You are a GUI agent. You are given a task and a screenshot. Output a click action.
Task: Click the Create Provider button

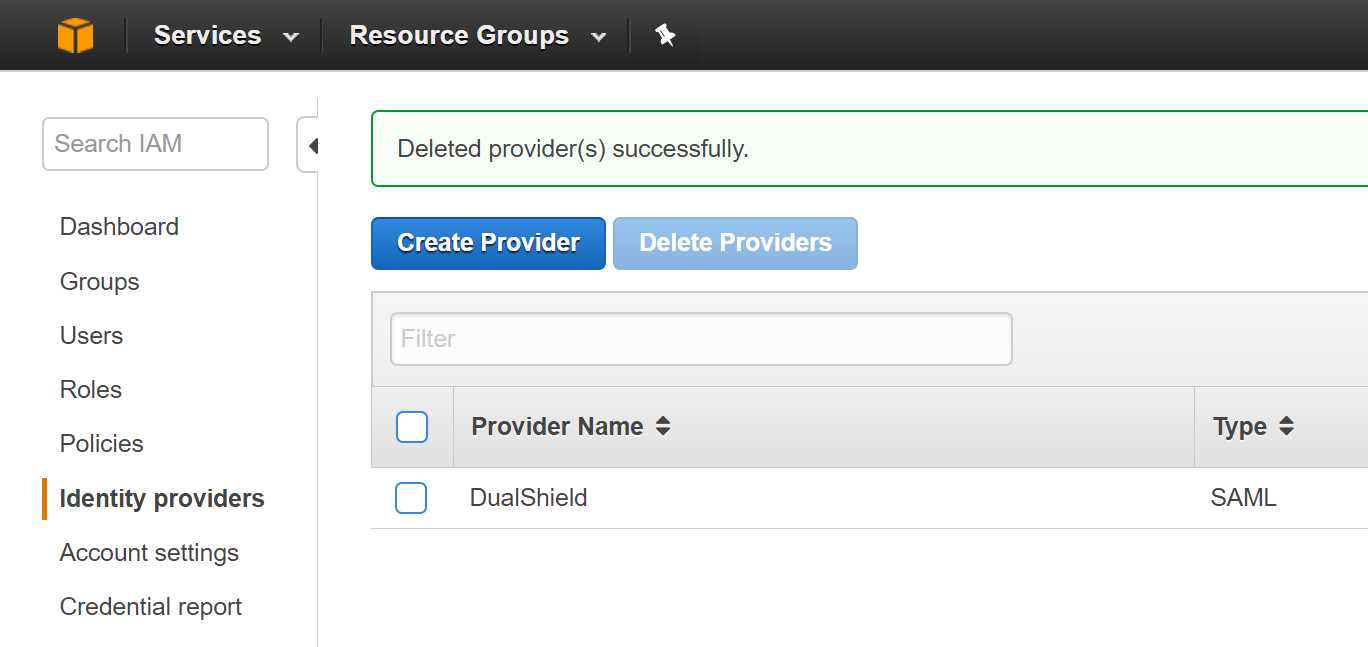pyautogui.click(x=488, y=244)
